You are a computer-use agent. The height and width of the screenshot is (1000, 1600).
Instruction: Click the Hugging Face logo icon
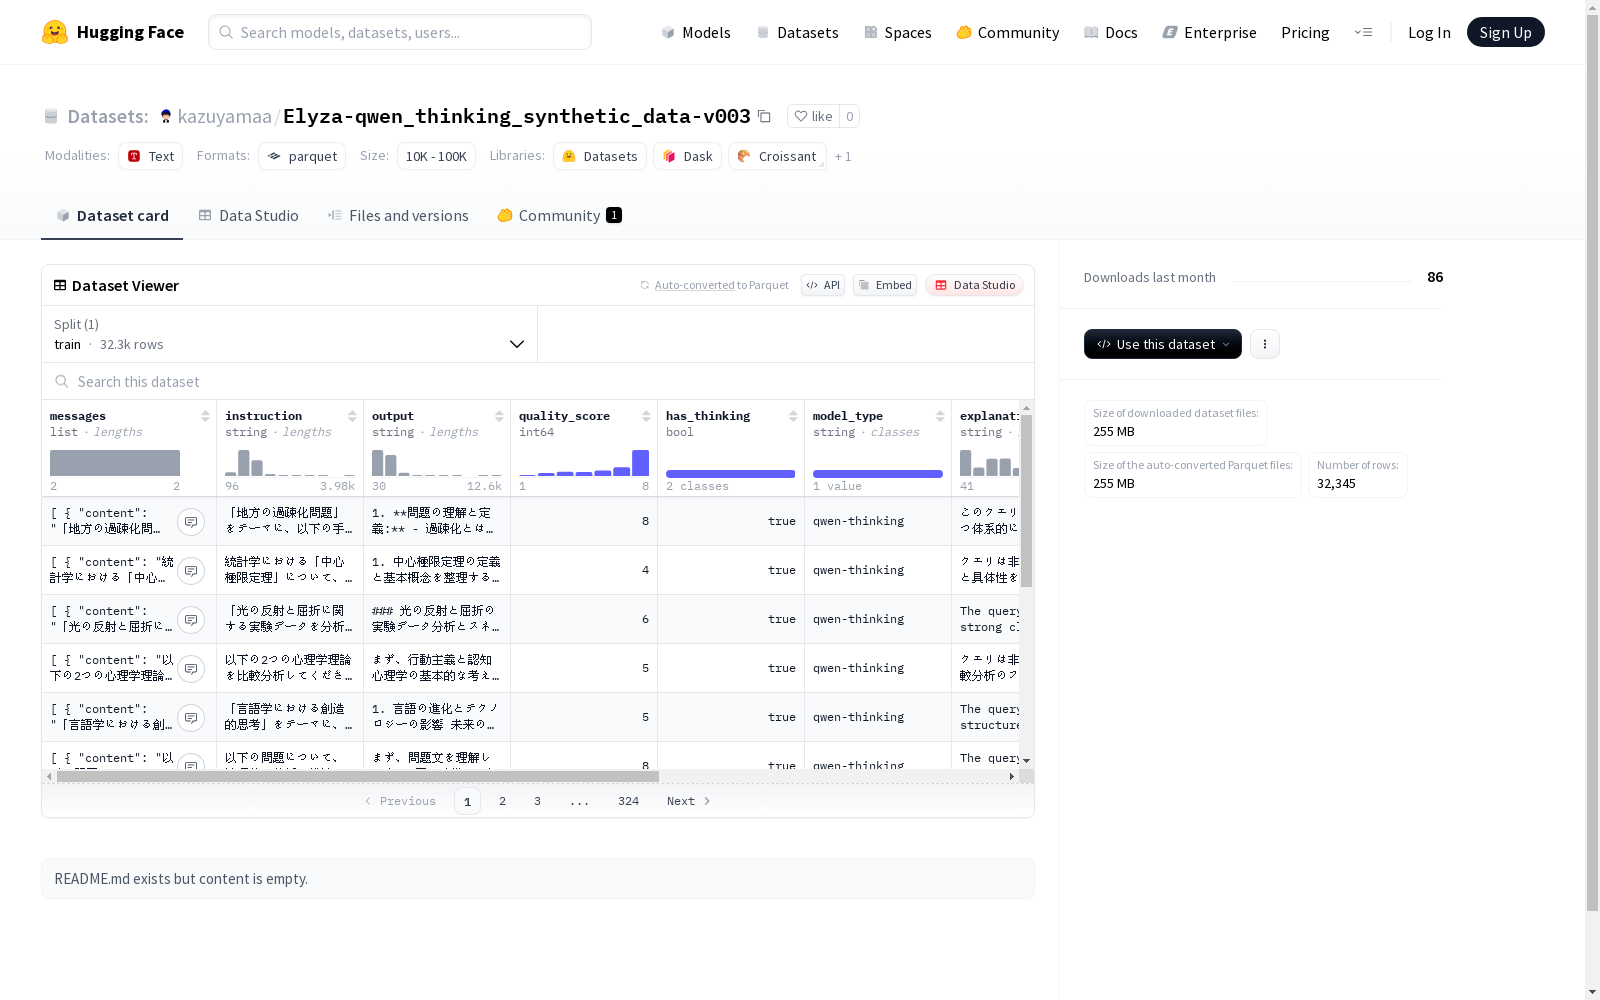[x=55, y=32]
